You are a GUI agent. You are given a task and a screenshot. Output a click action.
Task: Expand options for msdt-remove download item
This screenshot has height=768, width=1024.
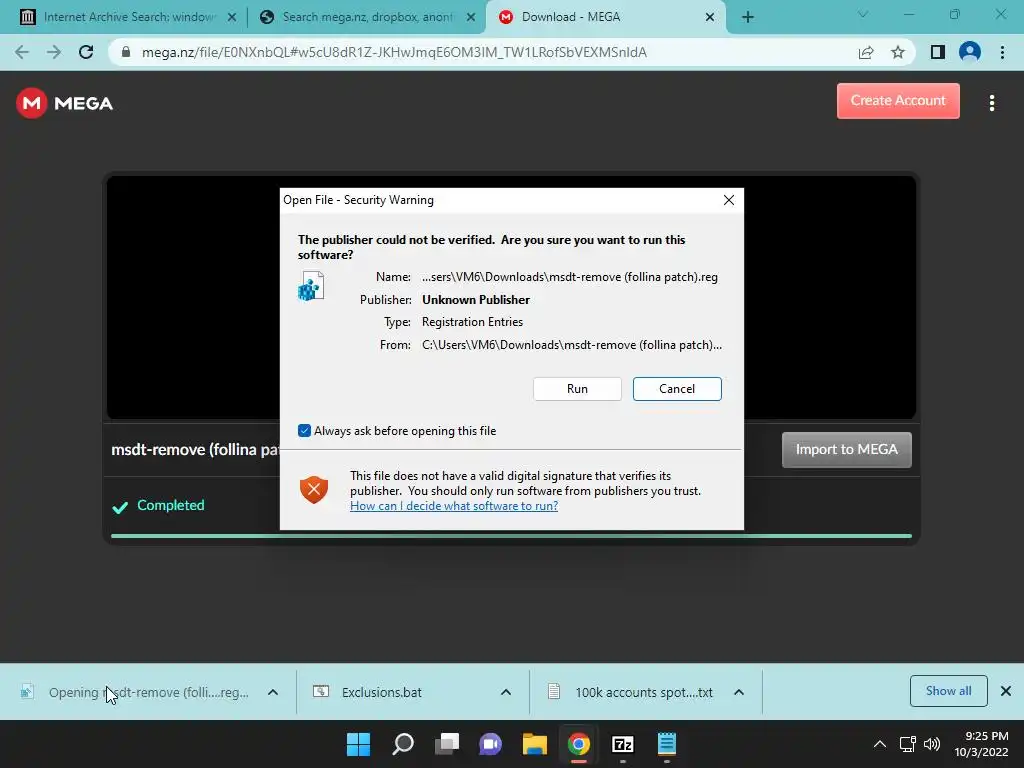[x=273, y=692]
